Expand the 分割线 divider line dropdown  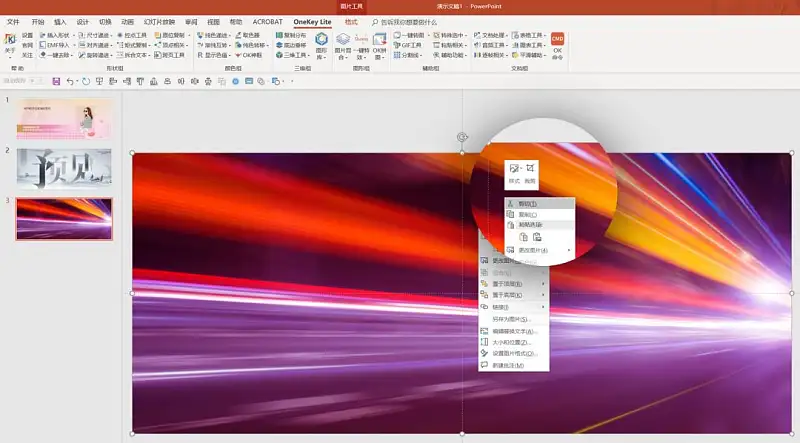point(421,55)
